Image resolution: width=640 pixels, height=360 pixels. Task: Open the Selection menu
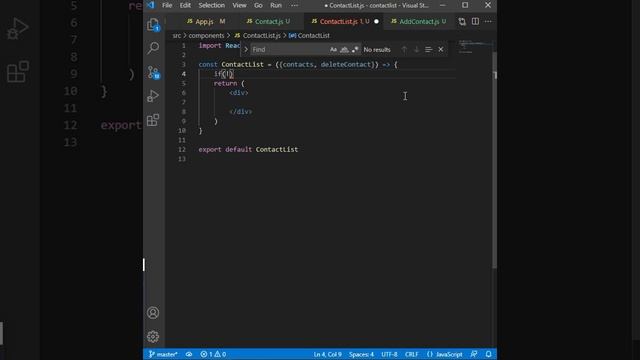pos(211,5)
